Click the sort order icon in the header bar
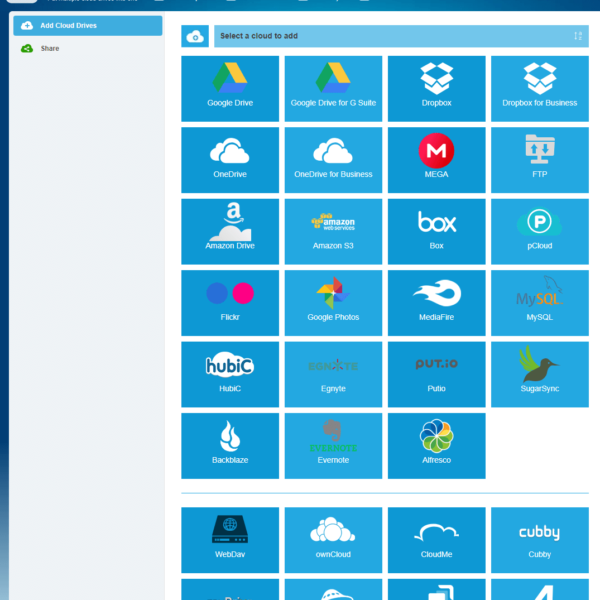 [578, 36]
